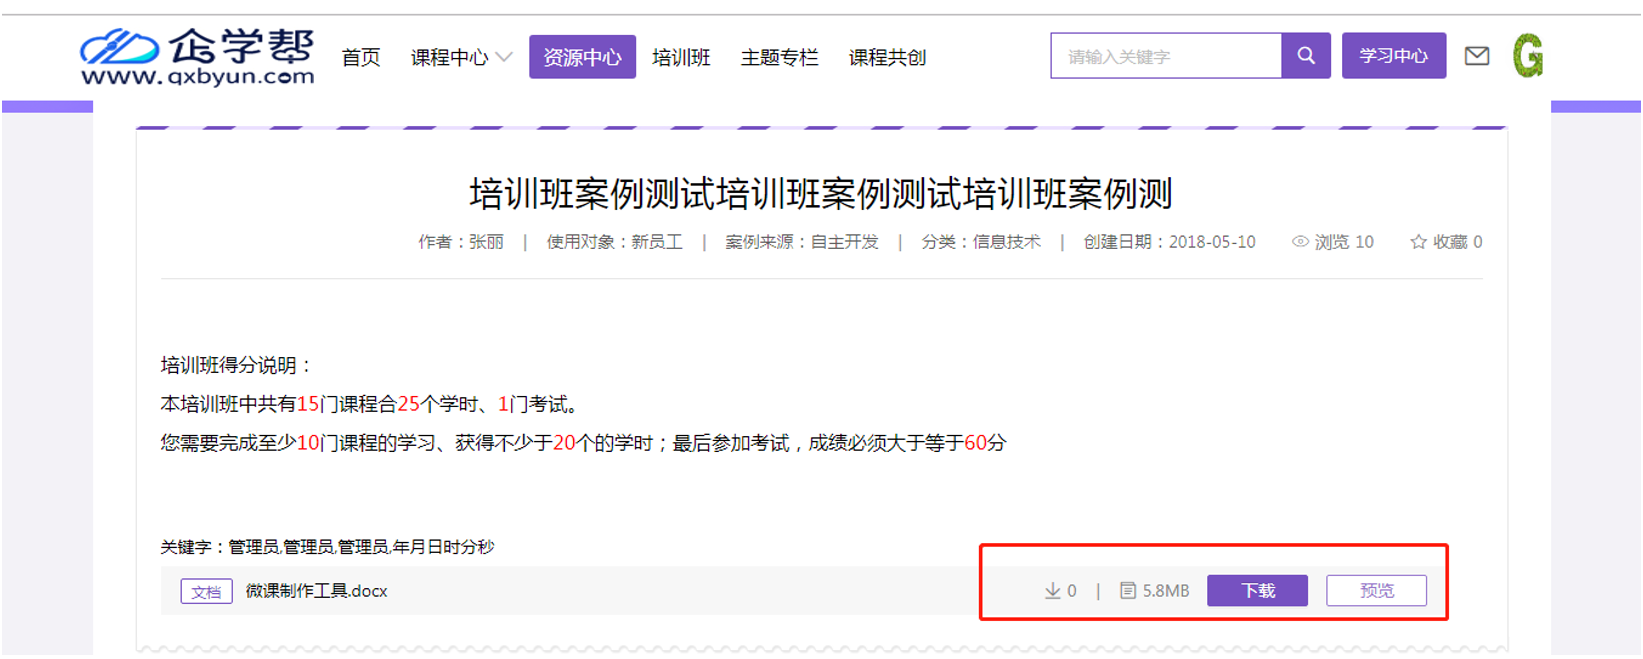This screenshot has width=1643, height=659.
Task: Expand the 课程中心 dropdown arrow
Action: (x=505, y=57)
